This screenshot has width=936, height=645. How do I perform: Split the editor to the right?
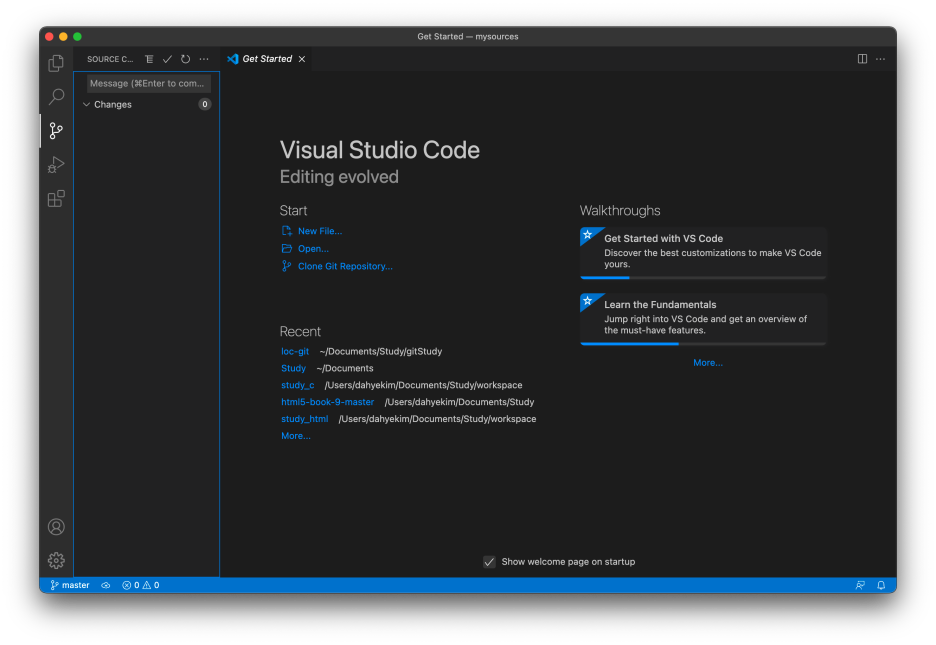[x=862, y=59]
